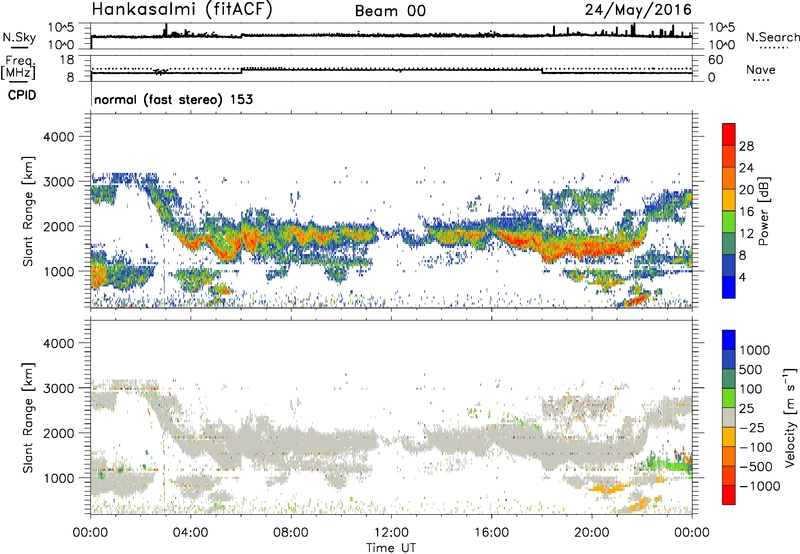This screenshot has width=800, height=554.
Task: Click the '-100' label on Velocity scale
Action: [756, 447]
